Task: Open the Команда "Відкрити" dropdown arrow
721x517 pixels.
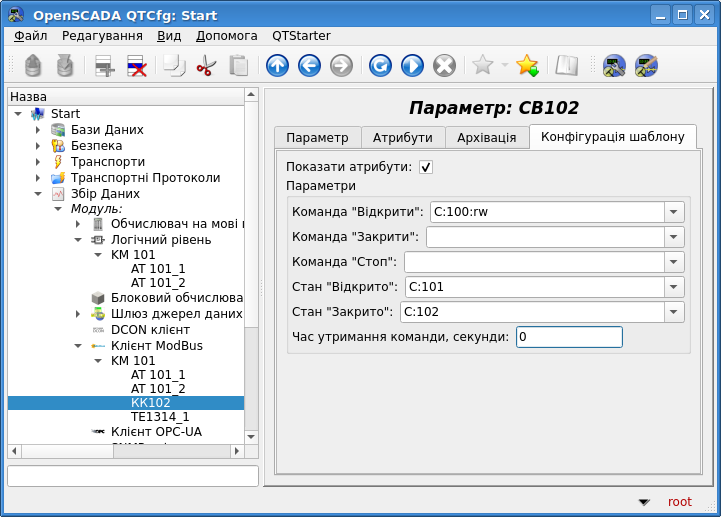Action: coord(674,212)
